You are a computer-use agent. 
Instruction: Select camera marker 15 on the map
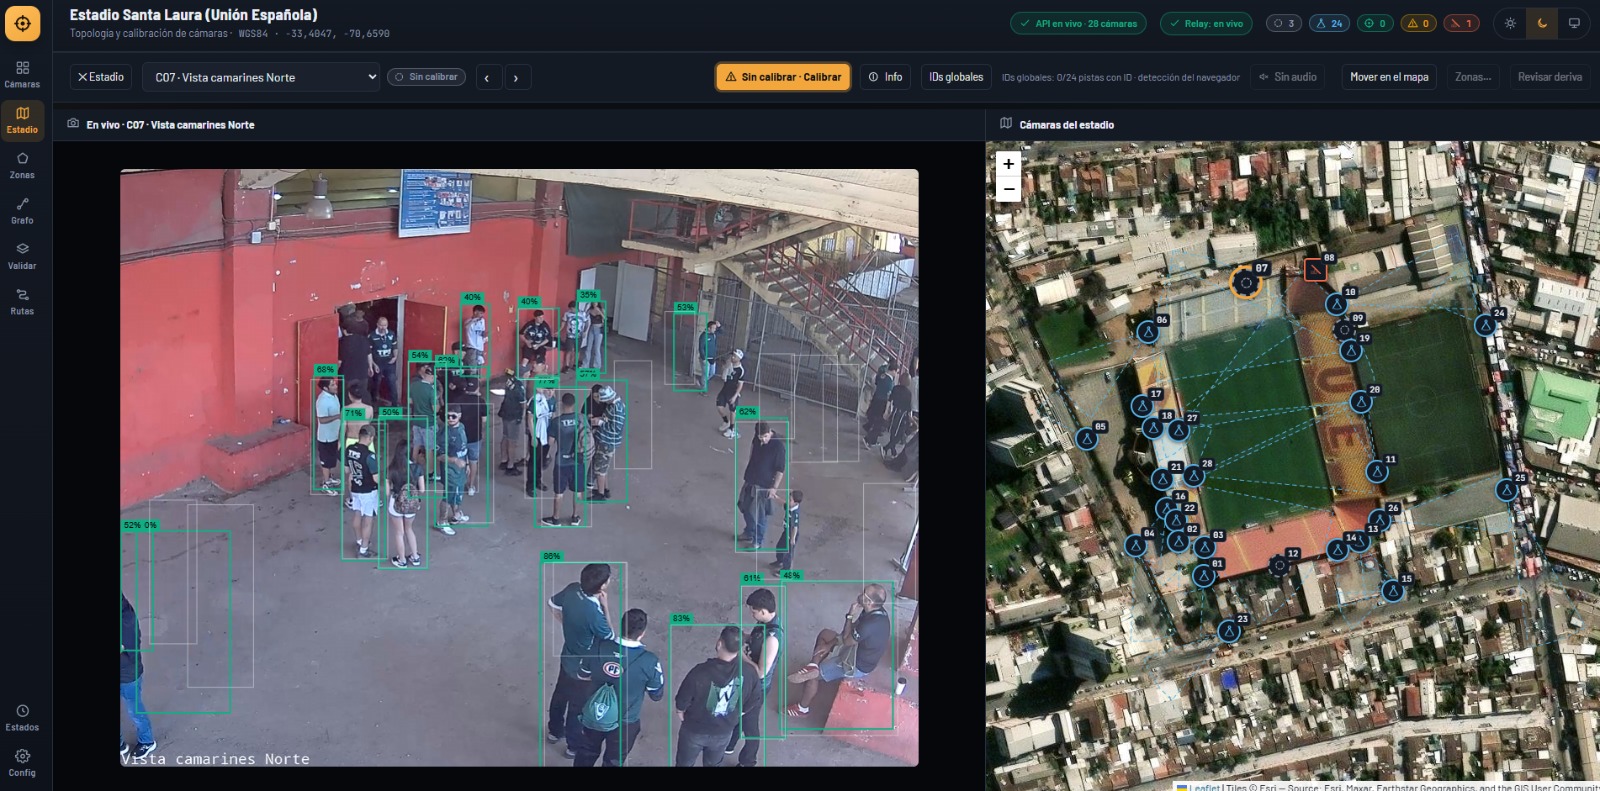click(x=1393, y=591)
